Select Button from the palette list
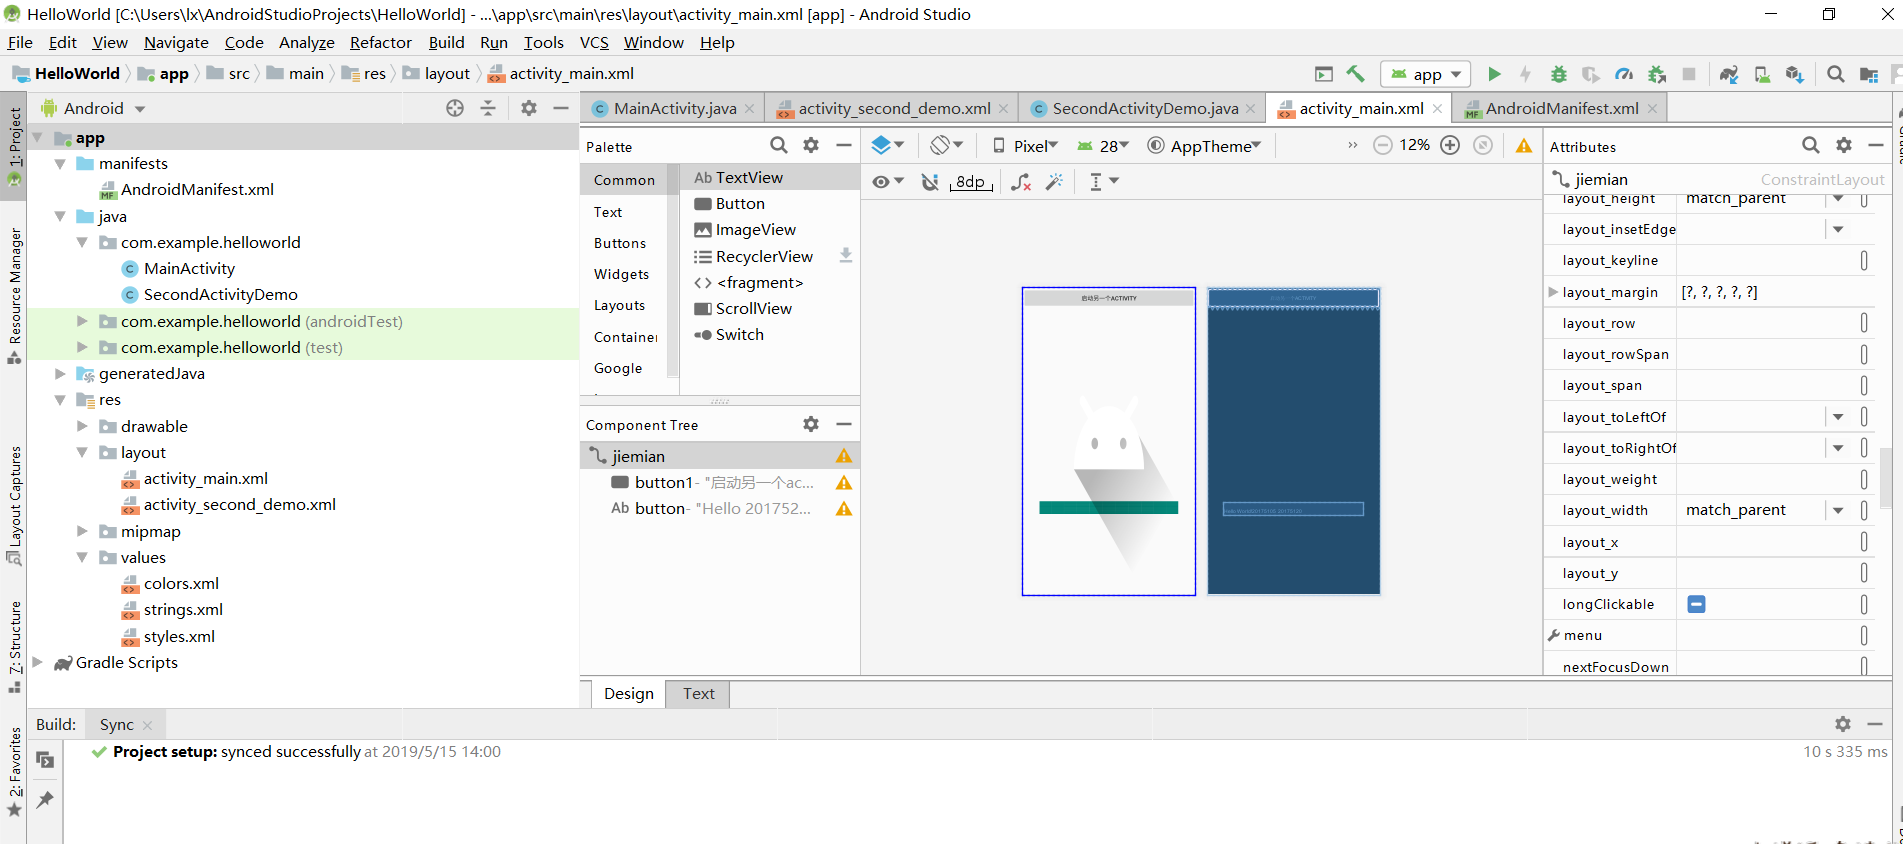Viewport: 1903px width, 844px height. coord(740,203)
